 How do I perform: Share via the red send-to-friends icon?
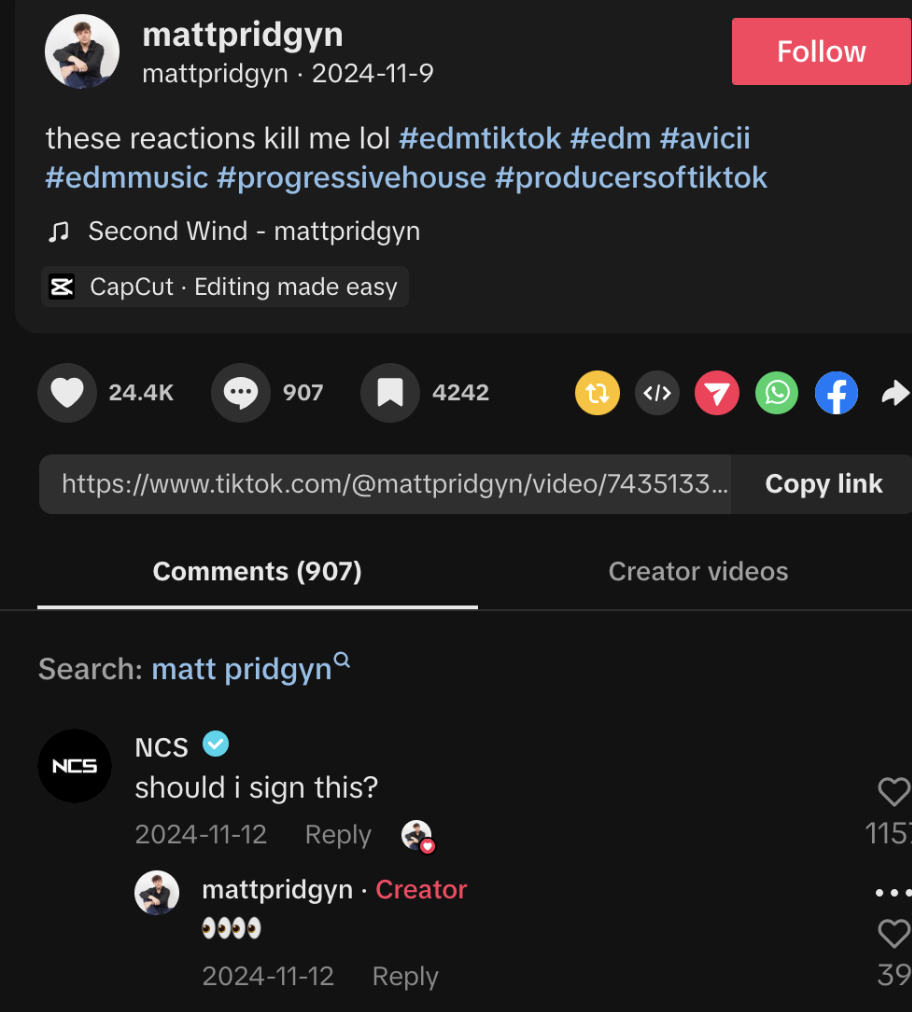[716, 393]
